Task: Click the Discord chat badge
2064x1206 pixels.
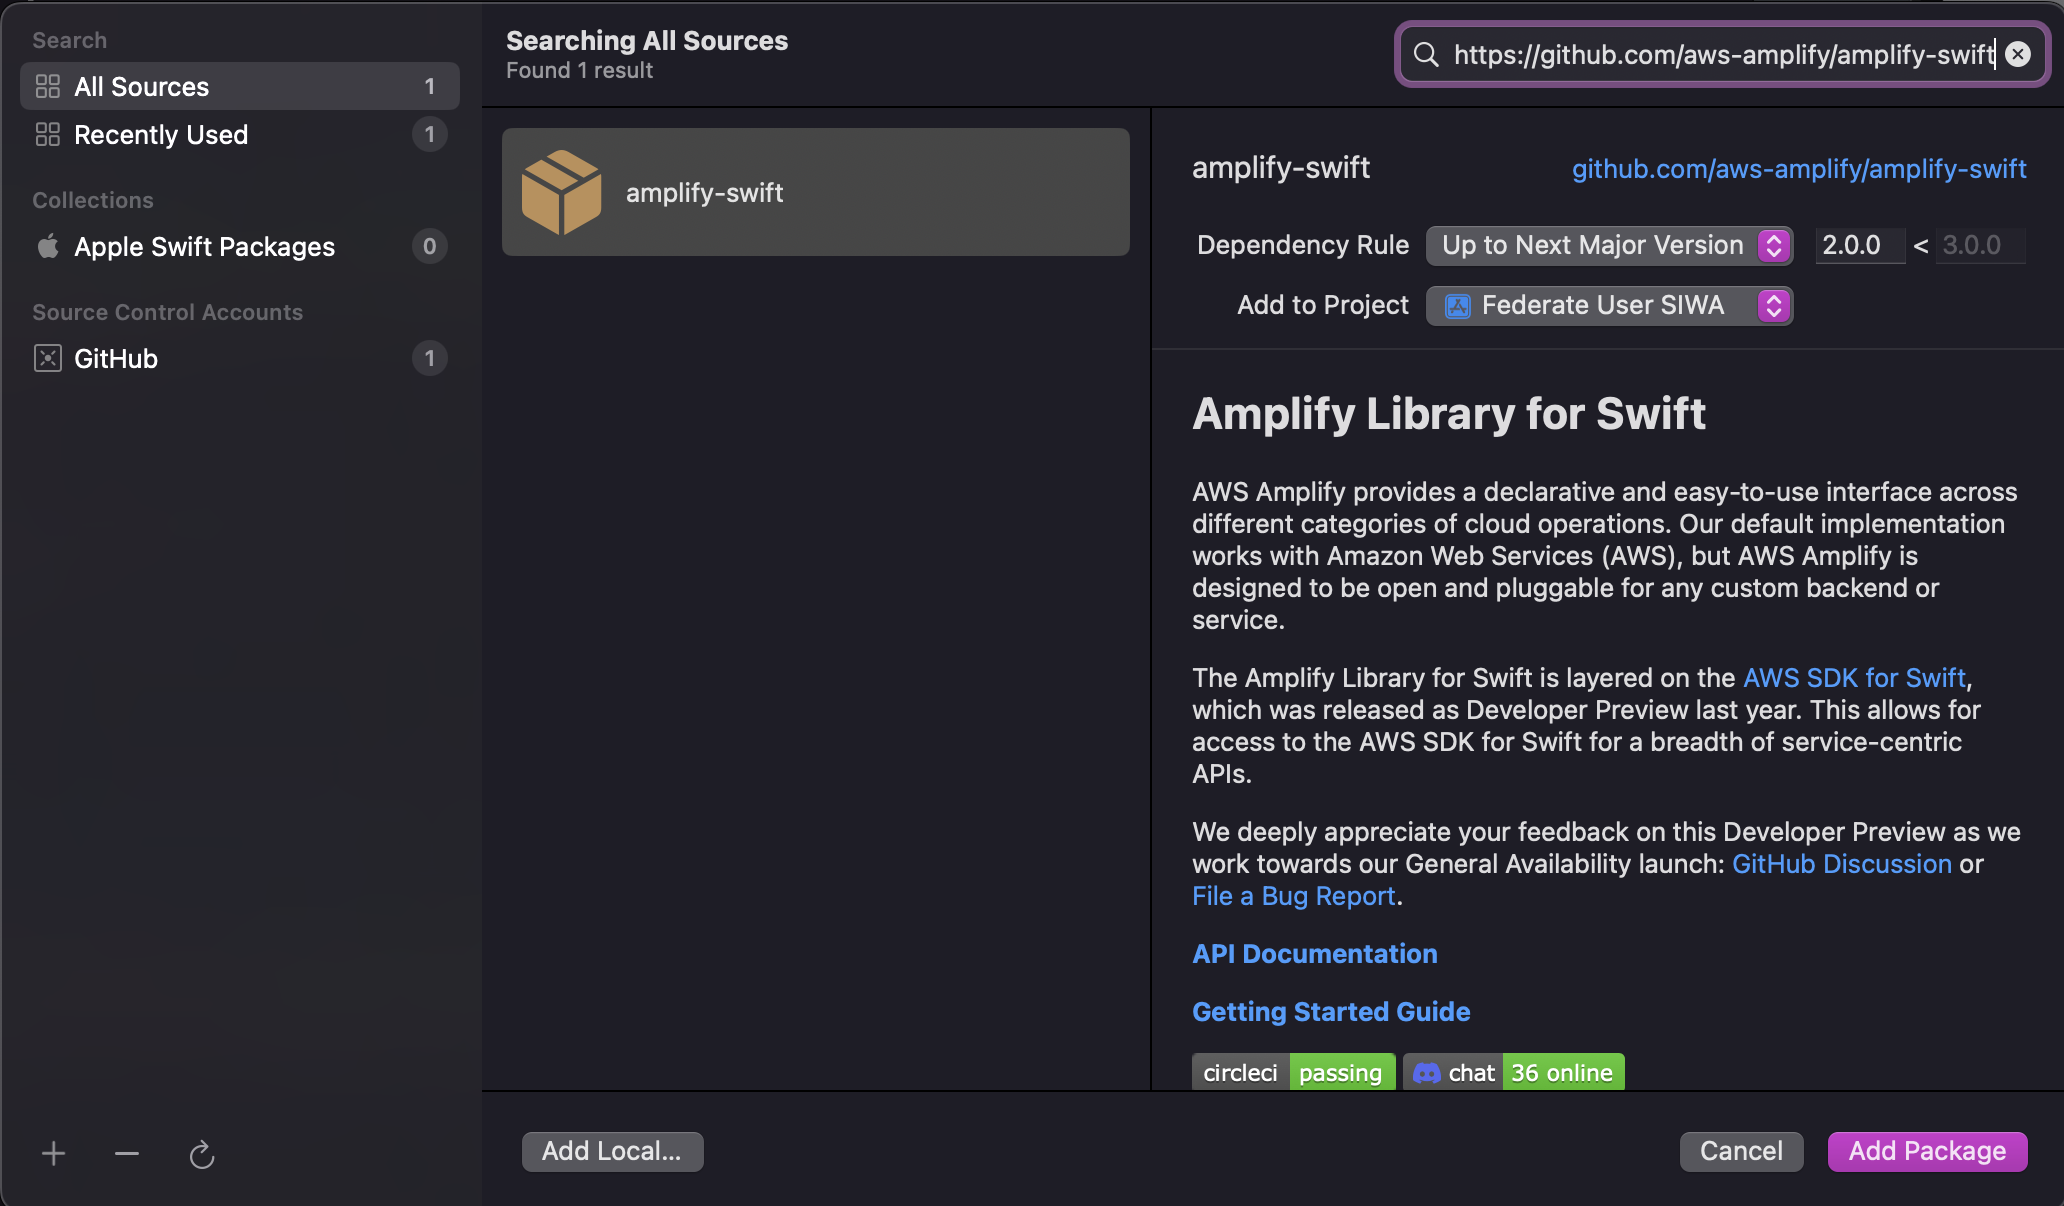Action: pyautogui.click(x=1512, y=1072)
